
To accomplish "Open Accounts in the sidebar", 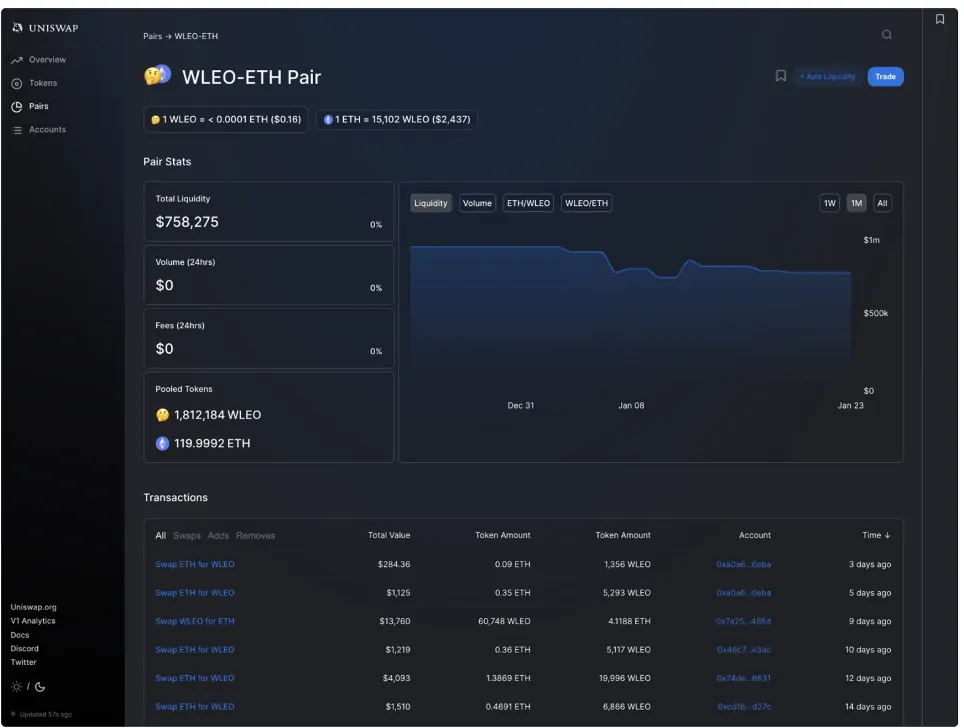I will click(x=47, y=130).
